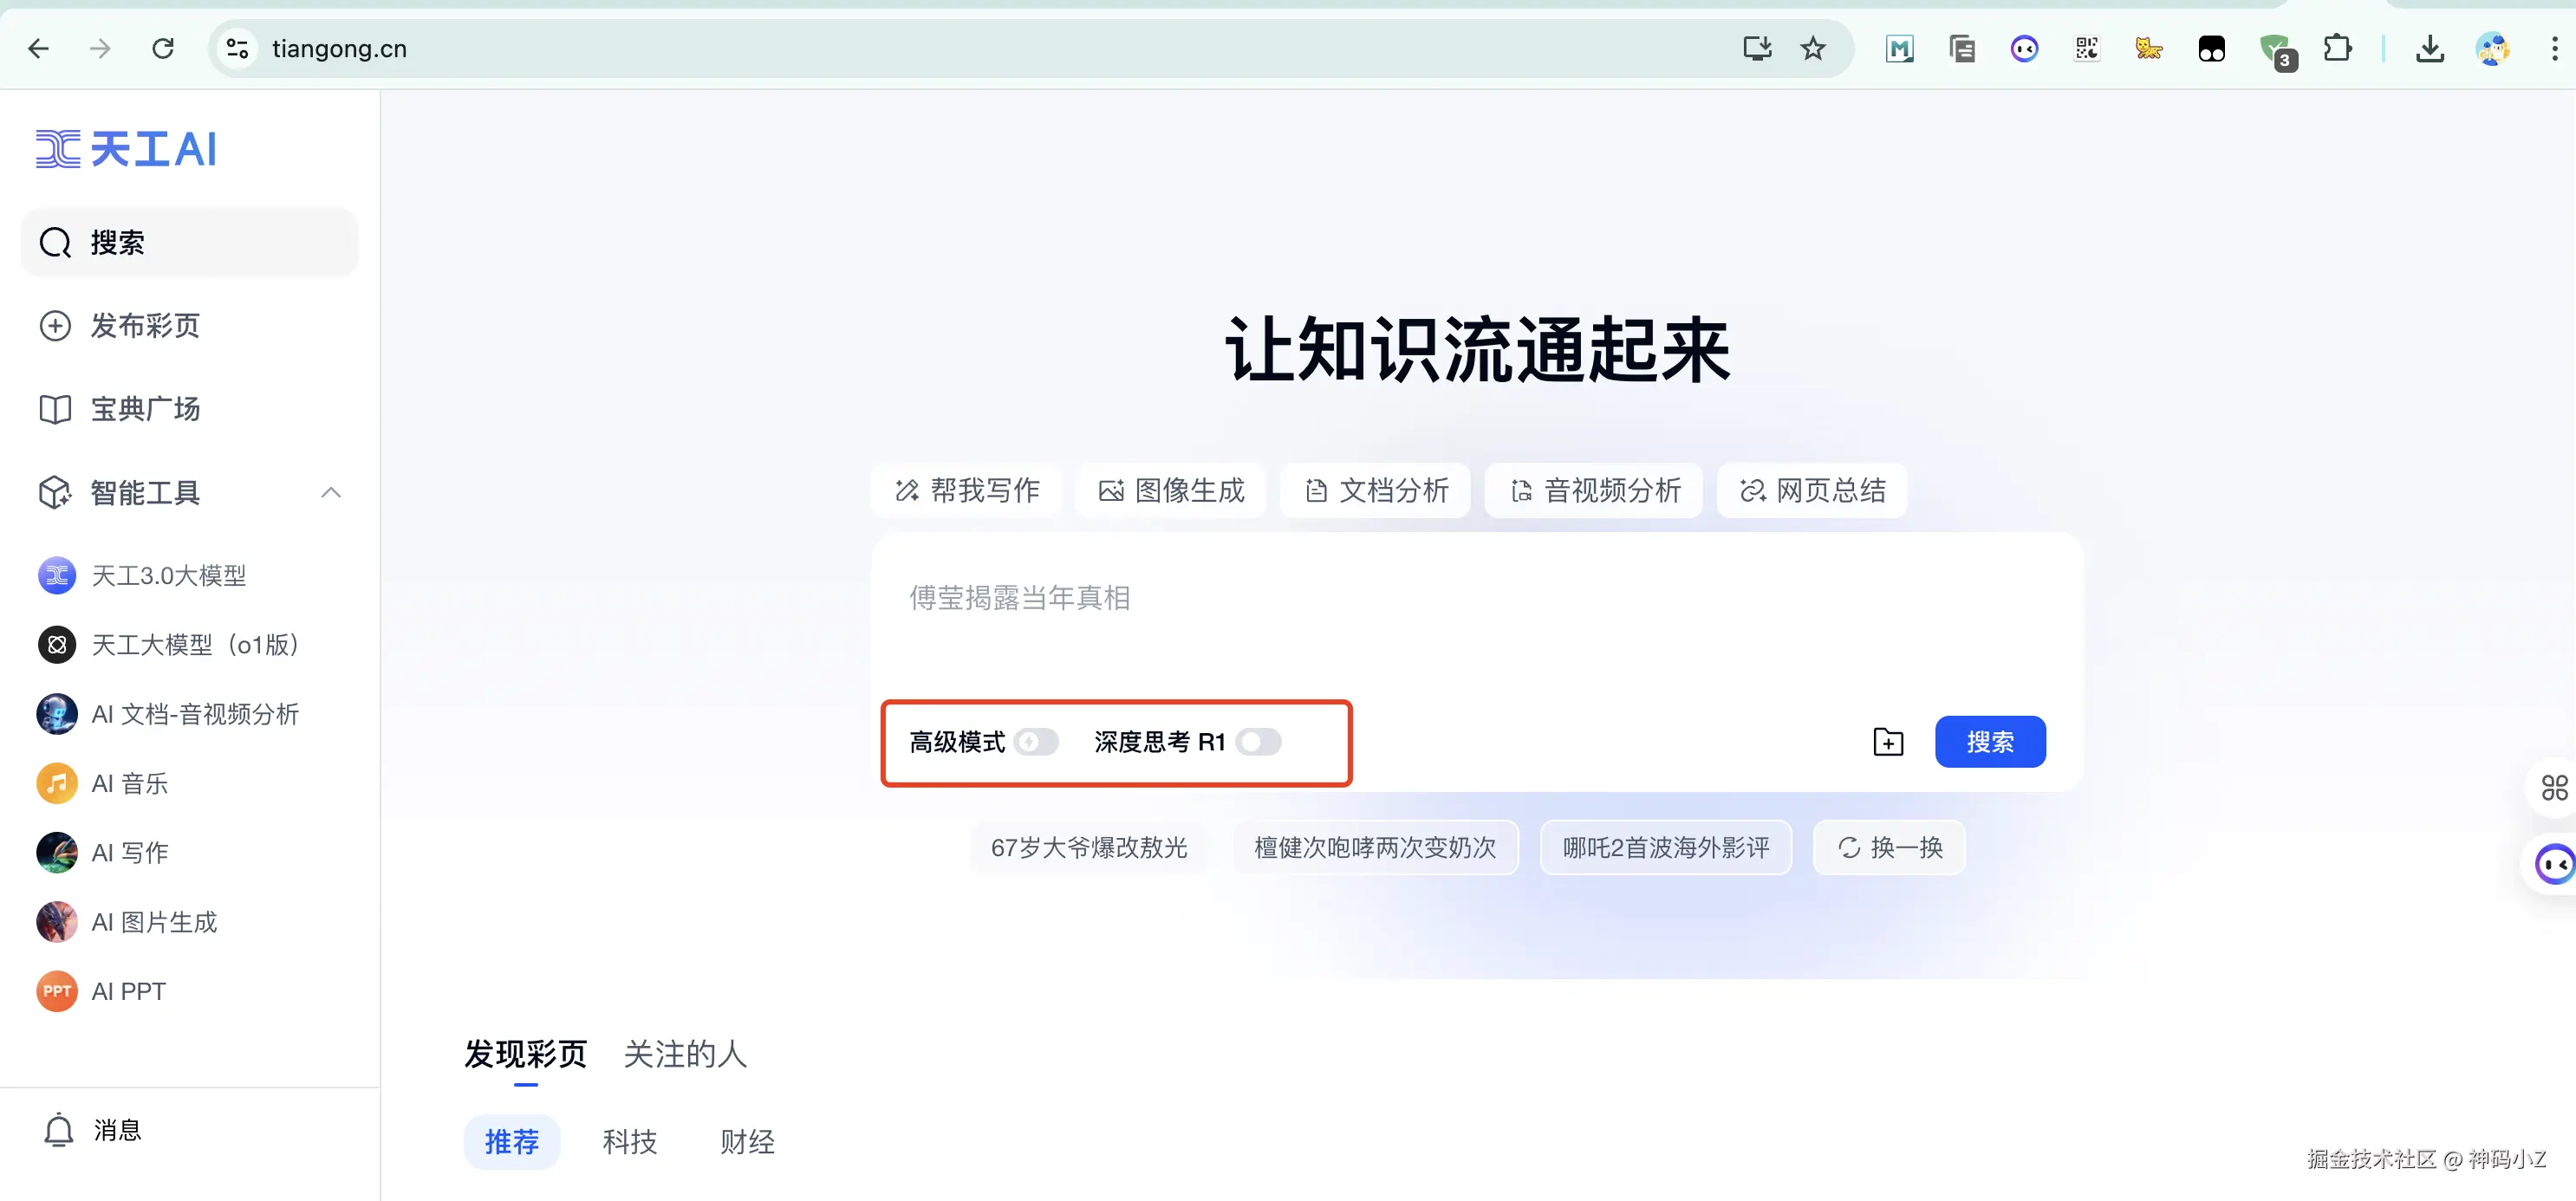Viewport: 2576px width, 1201px height.
Task: Open site information control in address bar
Action: coord(237,48)
